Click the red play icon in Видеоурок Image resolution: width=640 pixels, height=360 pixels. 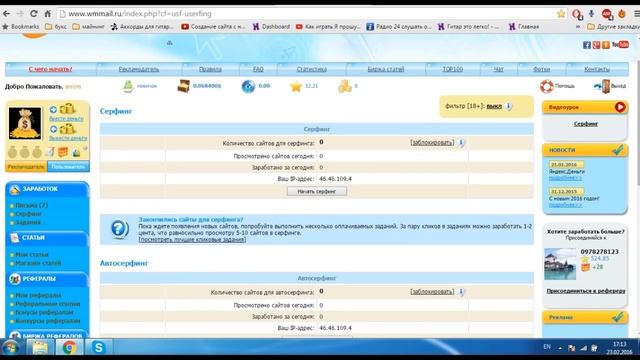(x=620, y=107)
